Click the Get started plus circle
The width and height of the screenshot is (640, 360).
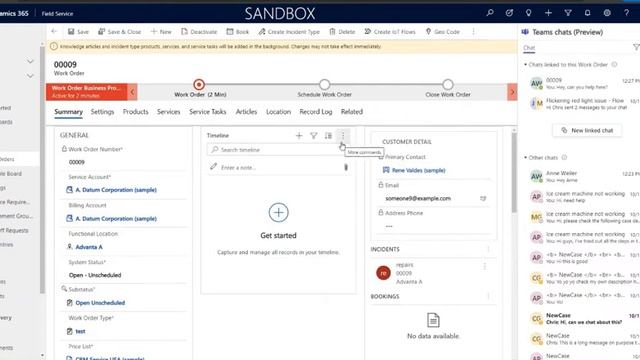point(278,212)
